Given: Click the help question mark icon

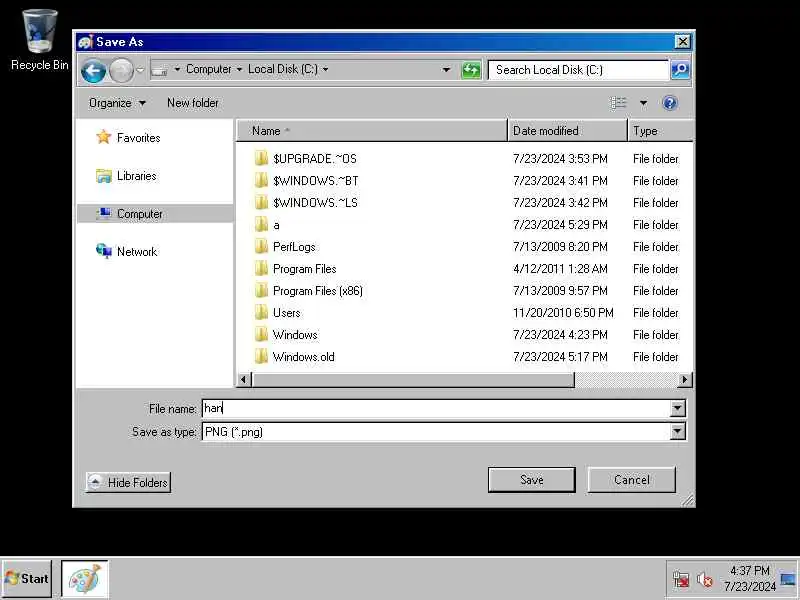Looking at the screenshot, I should click(669, 104).
